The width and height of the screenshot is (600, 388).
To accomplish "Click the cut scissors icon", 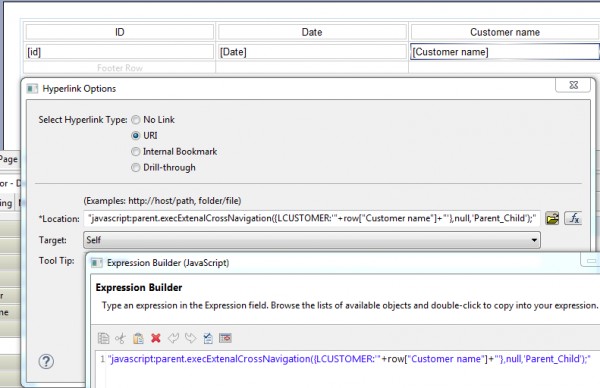I will 120,338.
